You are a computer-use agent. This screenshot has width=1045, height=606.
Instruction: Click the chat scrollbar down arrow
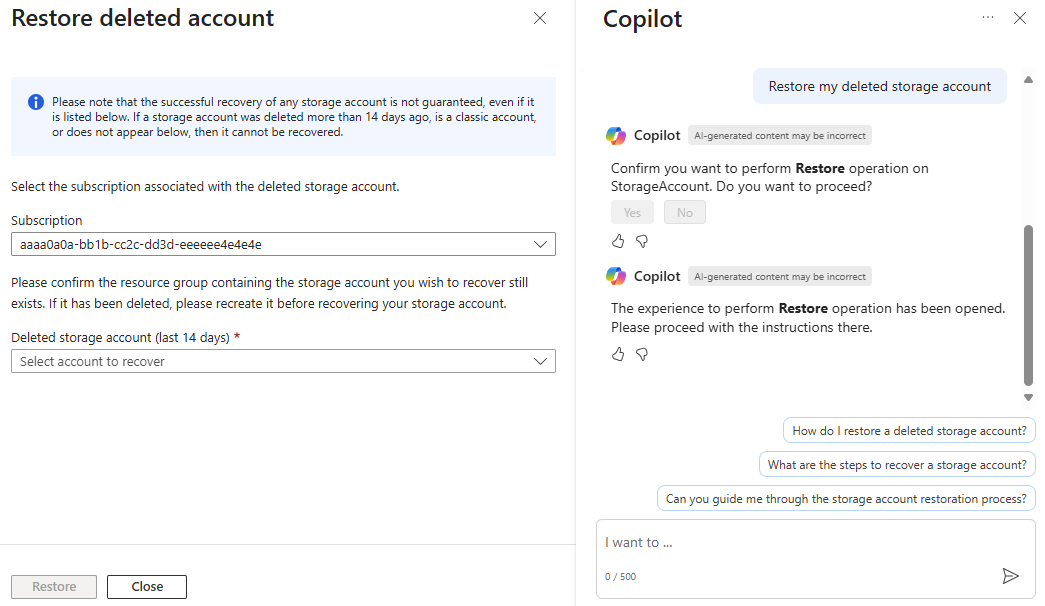click(x=1028, y=397)
